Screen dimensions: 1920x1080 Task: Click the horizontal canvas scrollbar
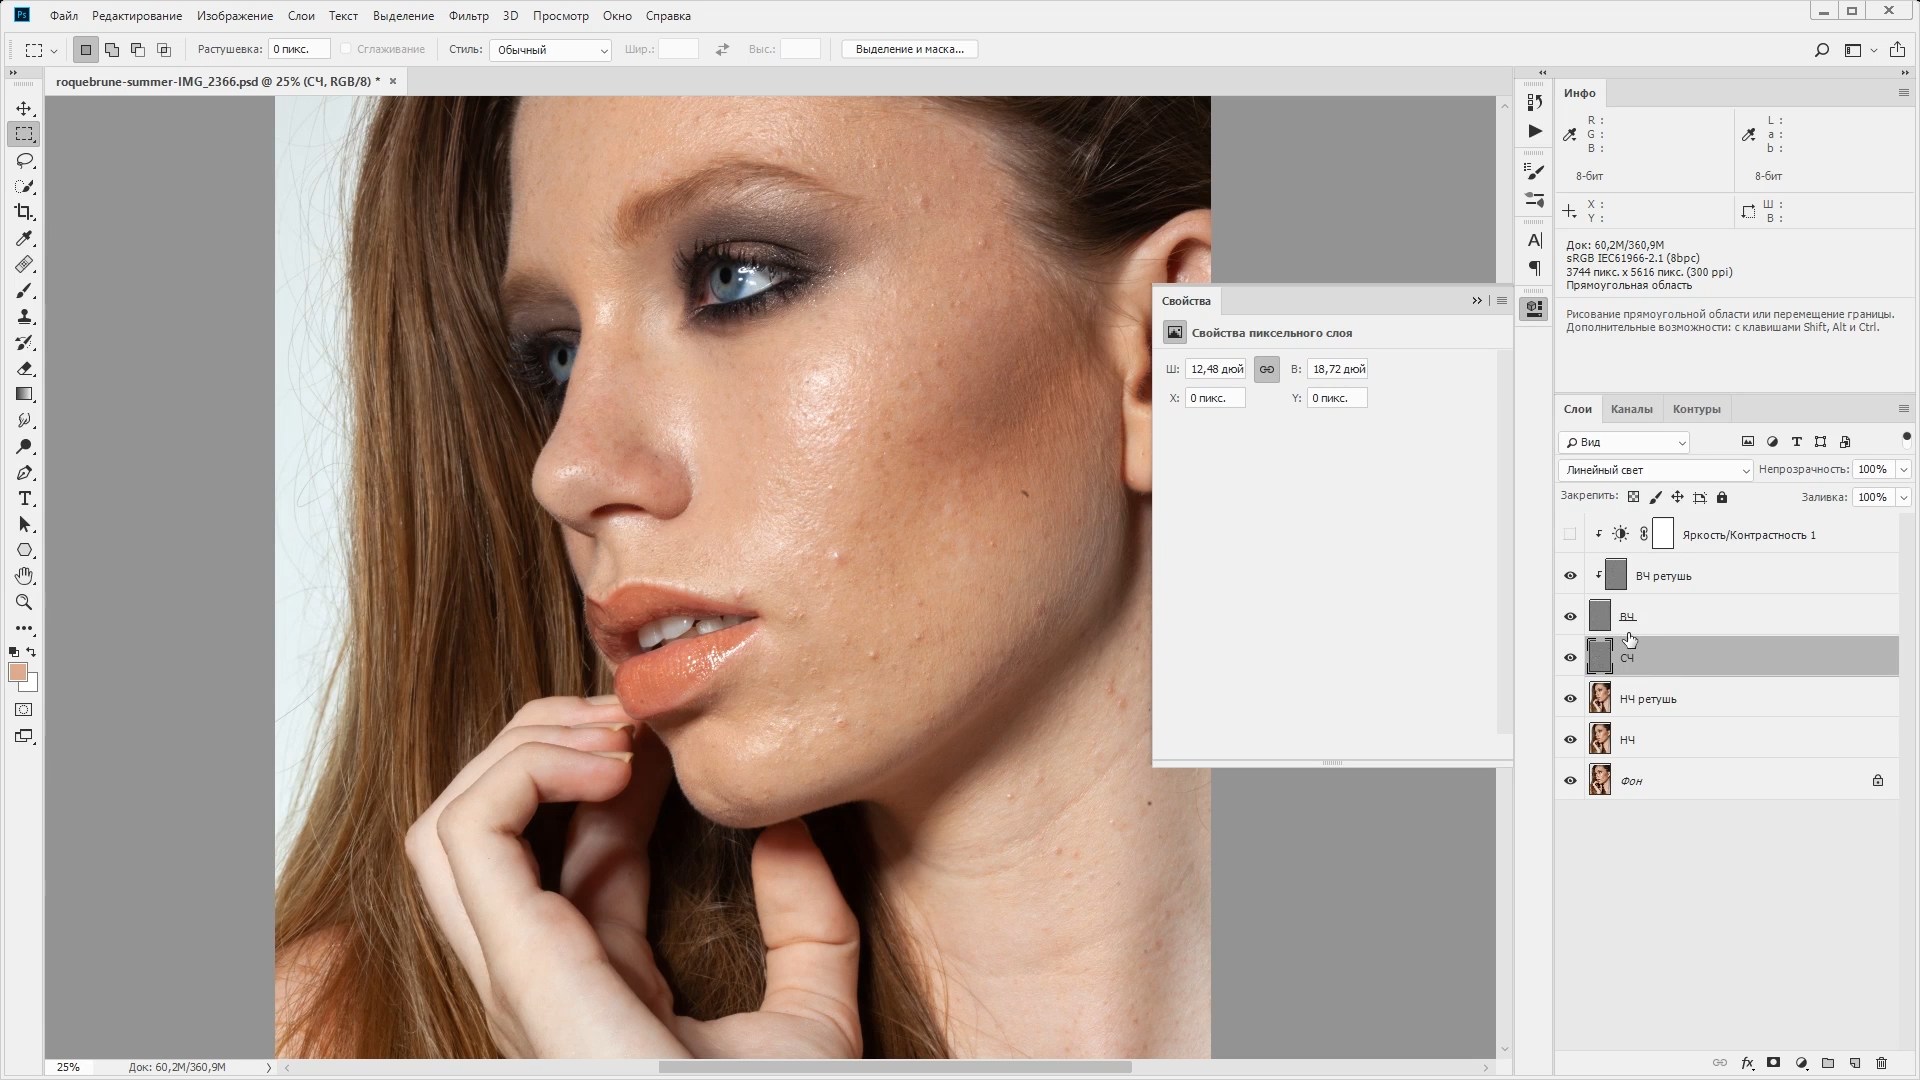894,1067
